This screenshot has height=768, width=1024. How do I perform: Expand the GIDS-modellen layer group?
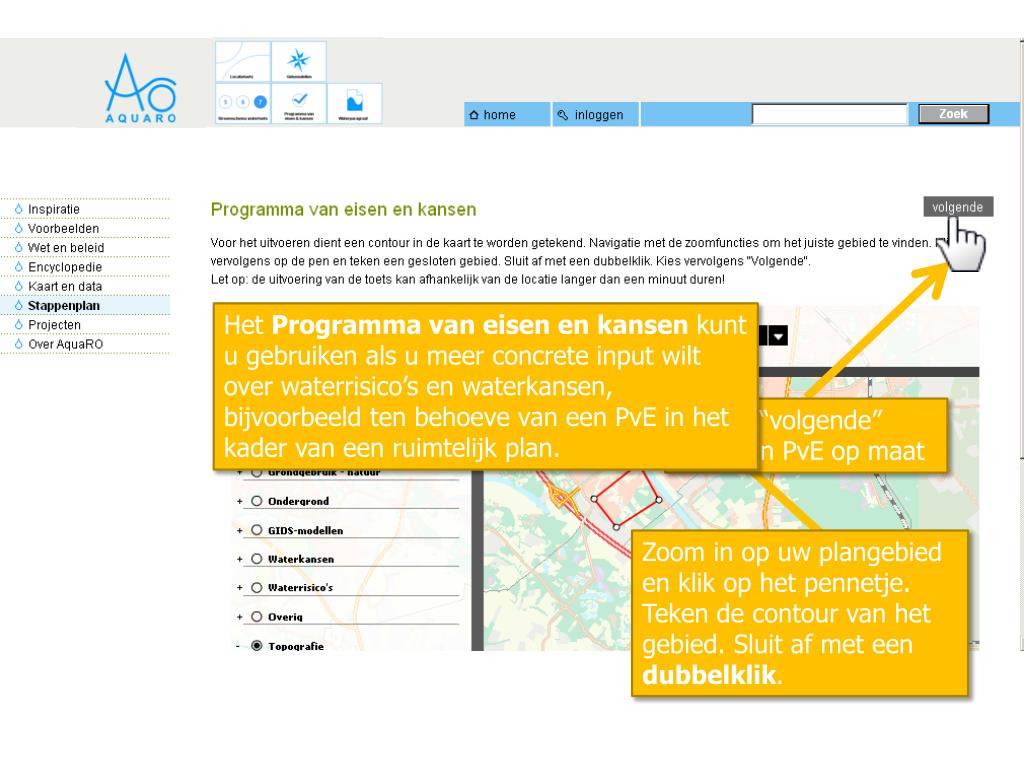tap(240, 531)
